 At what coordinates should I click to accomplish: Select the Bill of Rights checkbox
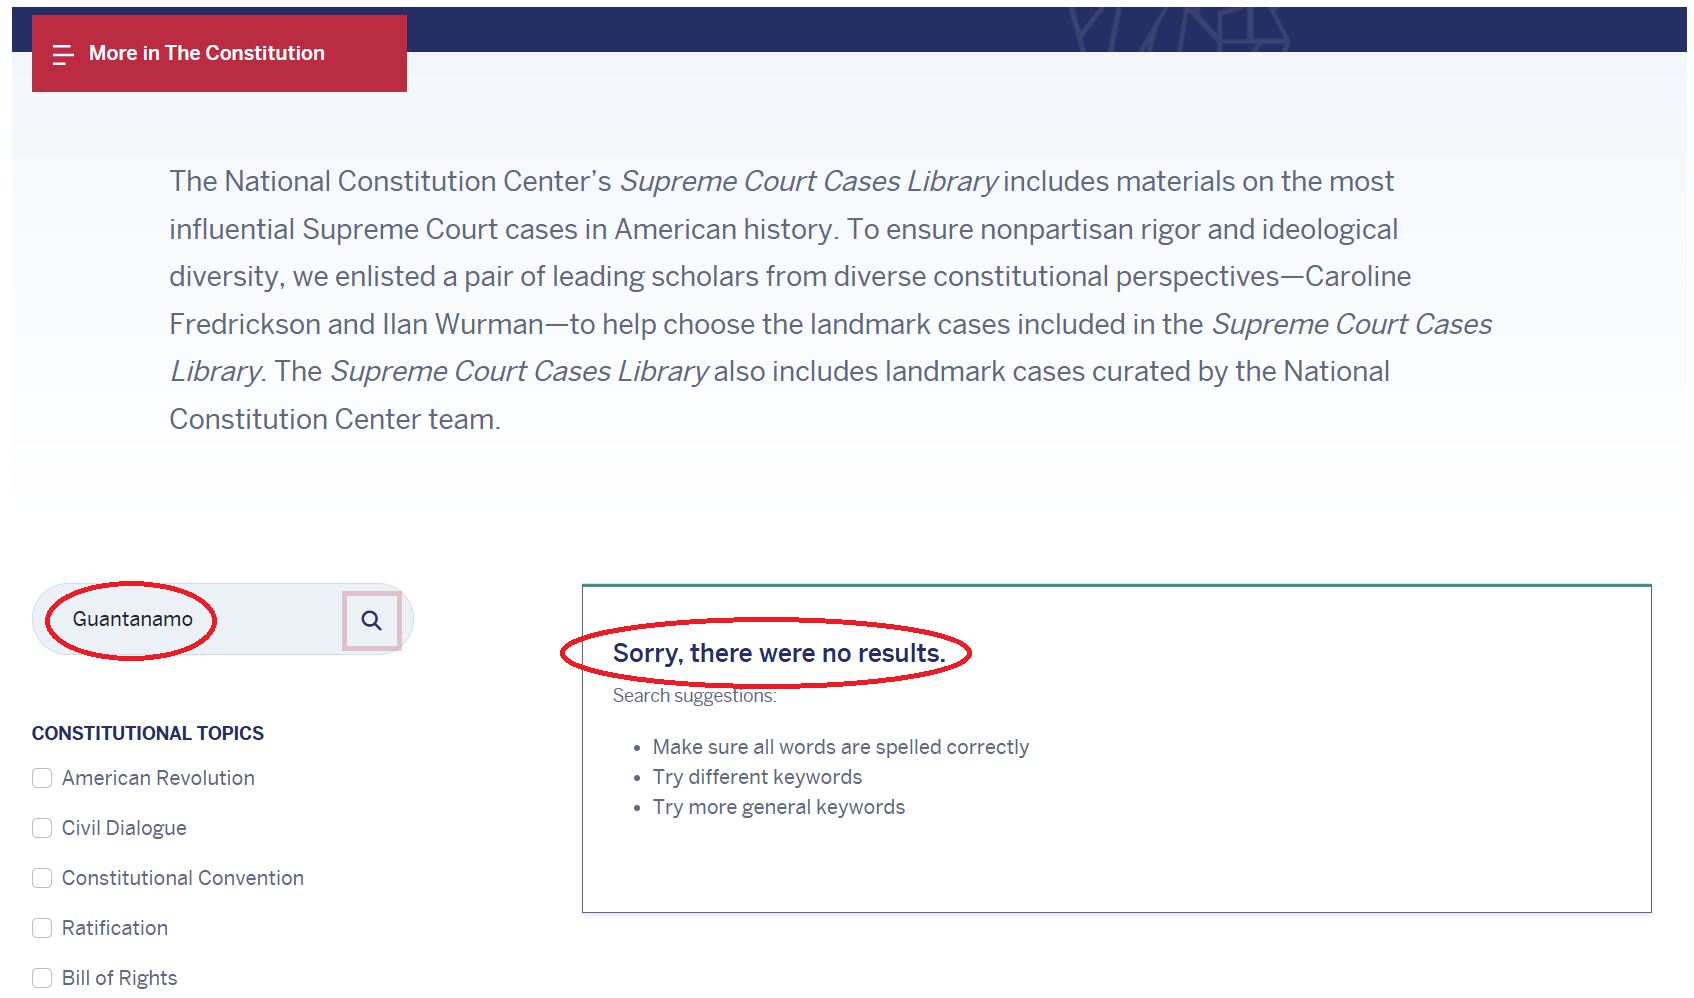coord(42,978)
